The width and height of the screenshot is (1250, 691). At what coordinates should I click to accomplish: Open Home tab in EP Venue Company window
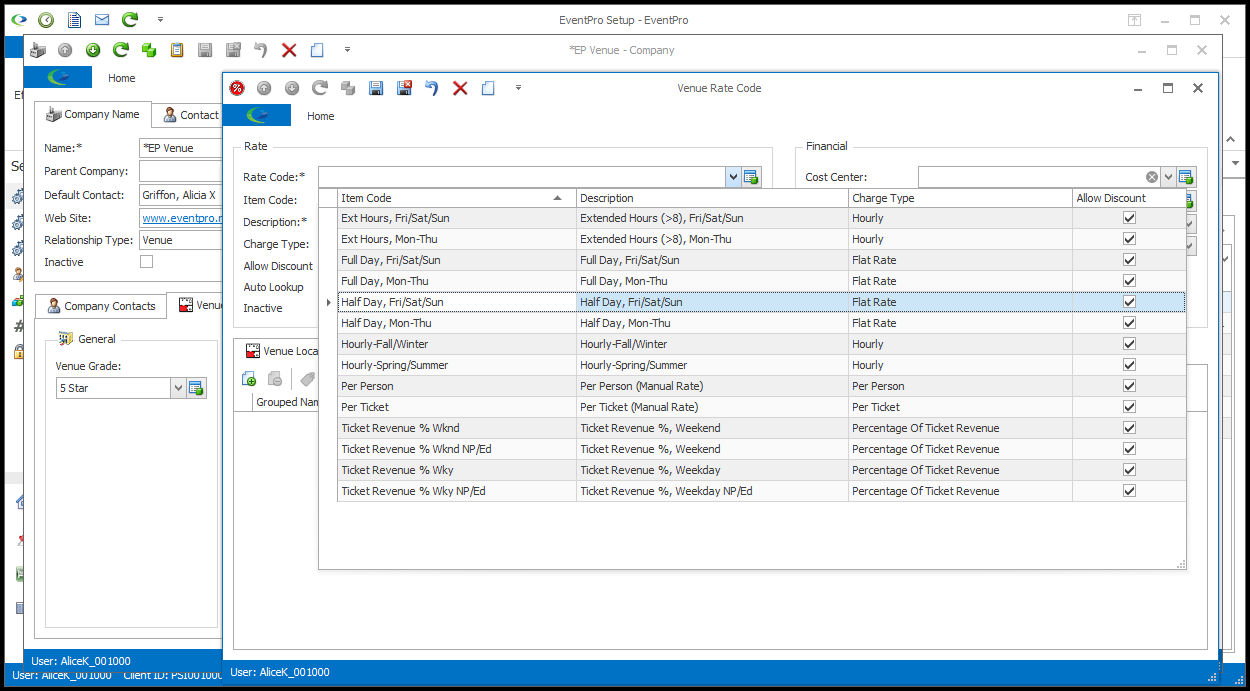pos(122,78)
